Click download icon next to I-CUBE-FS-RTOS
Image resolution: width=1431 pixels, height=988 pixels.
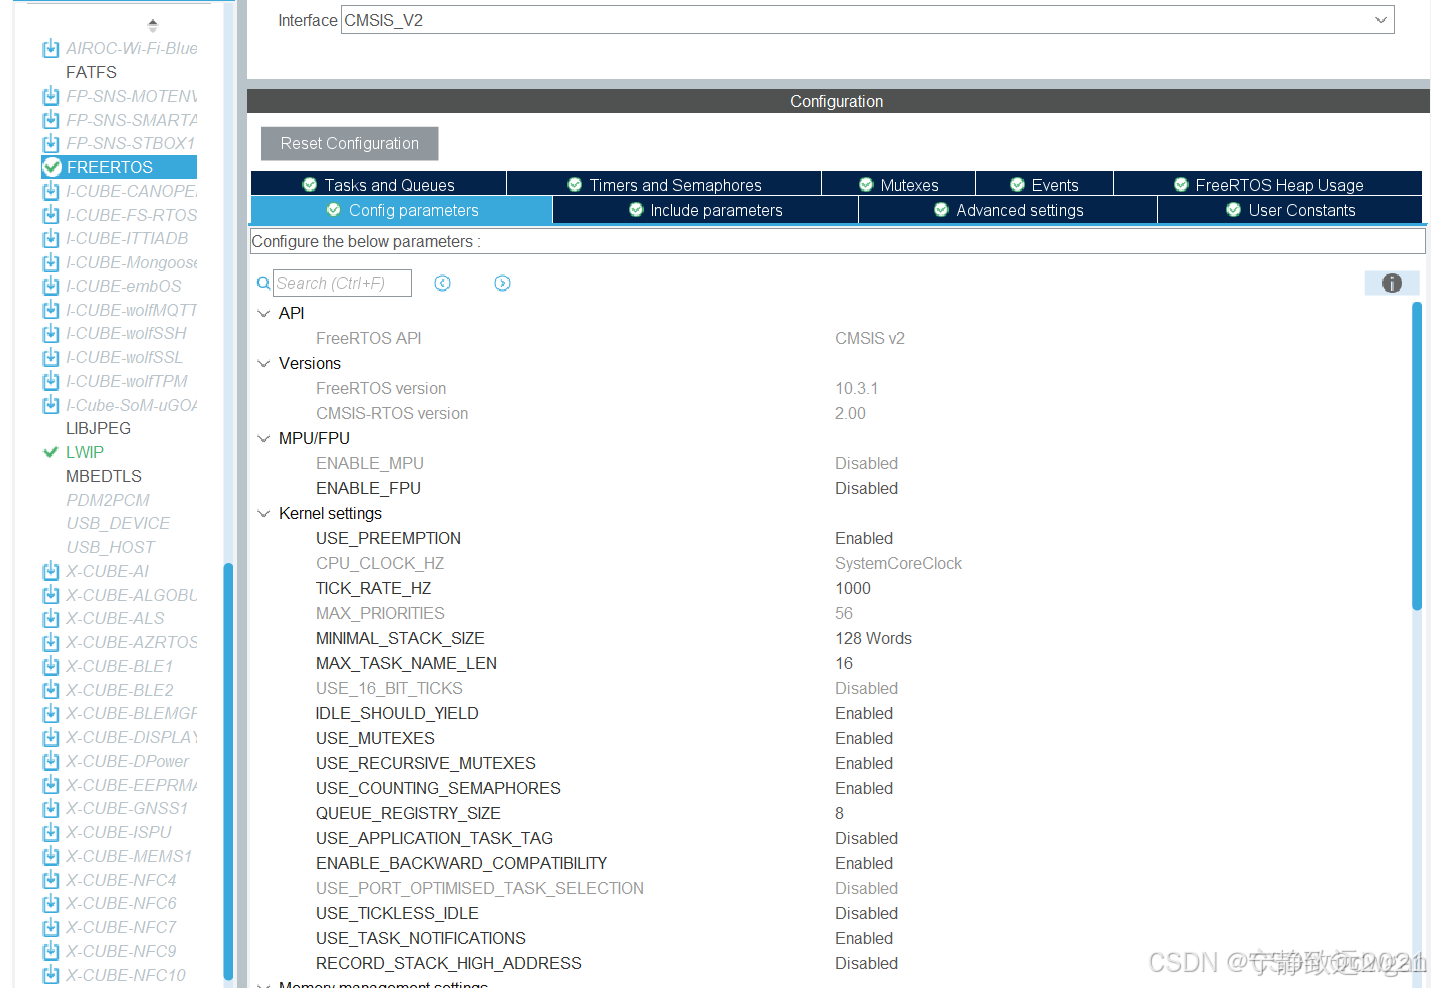51,215
